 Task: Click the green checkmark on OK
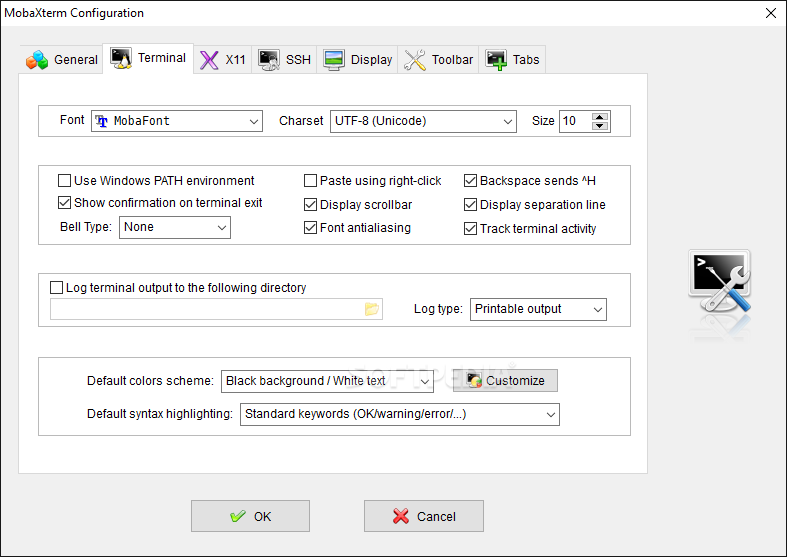click(x=238, y=516)
